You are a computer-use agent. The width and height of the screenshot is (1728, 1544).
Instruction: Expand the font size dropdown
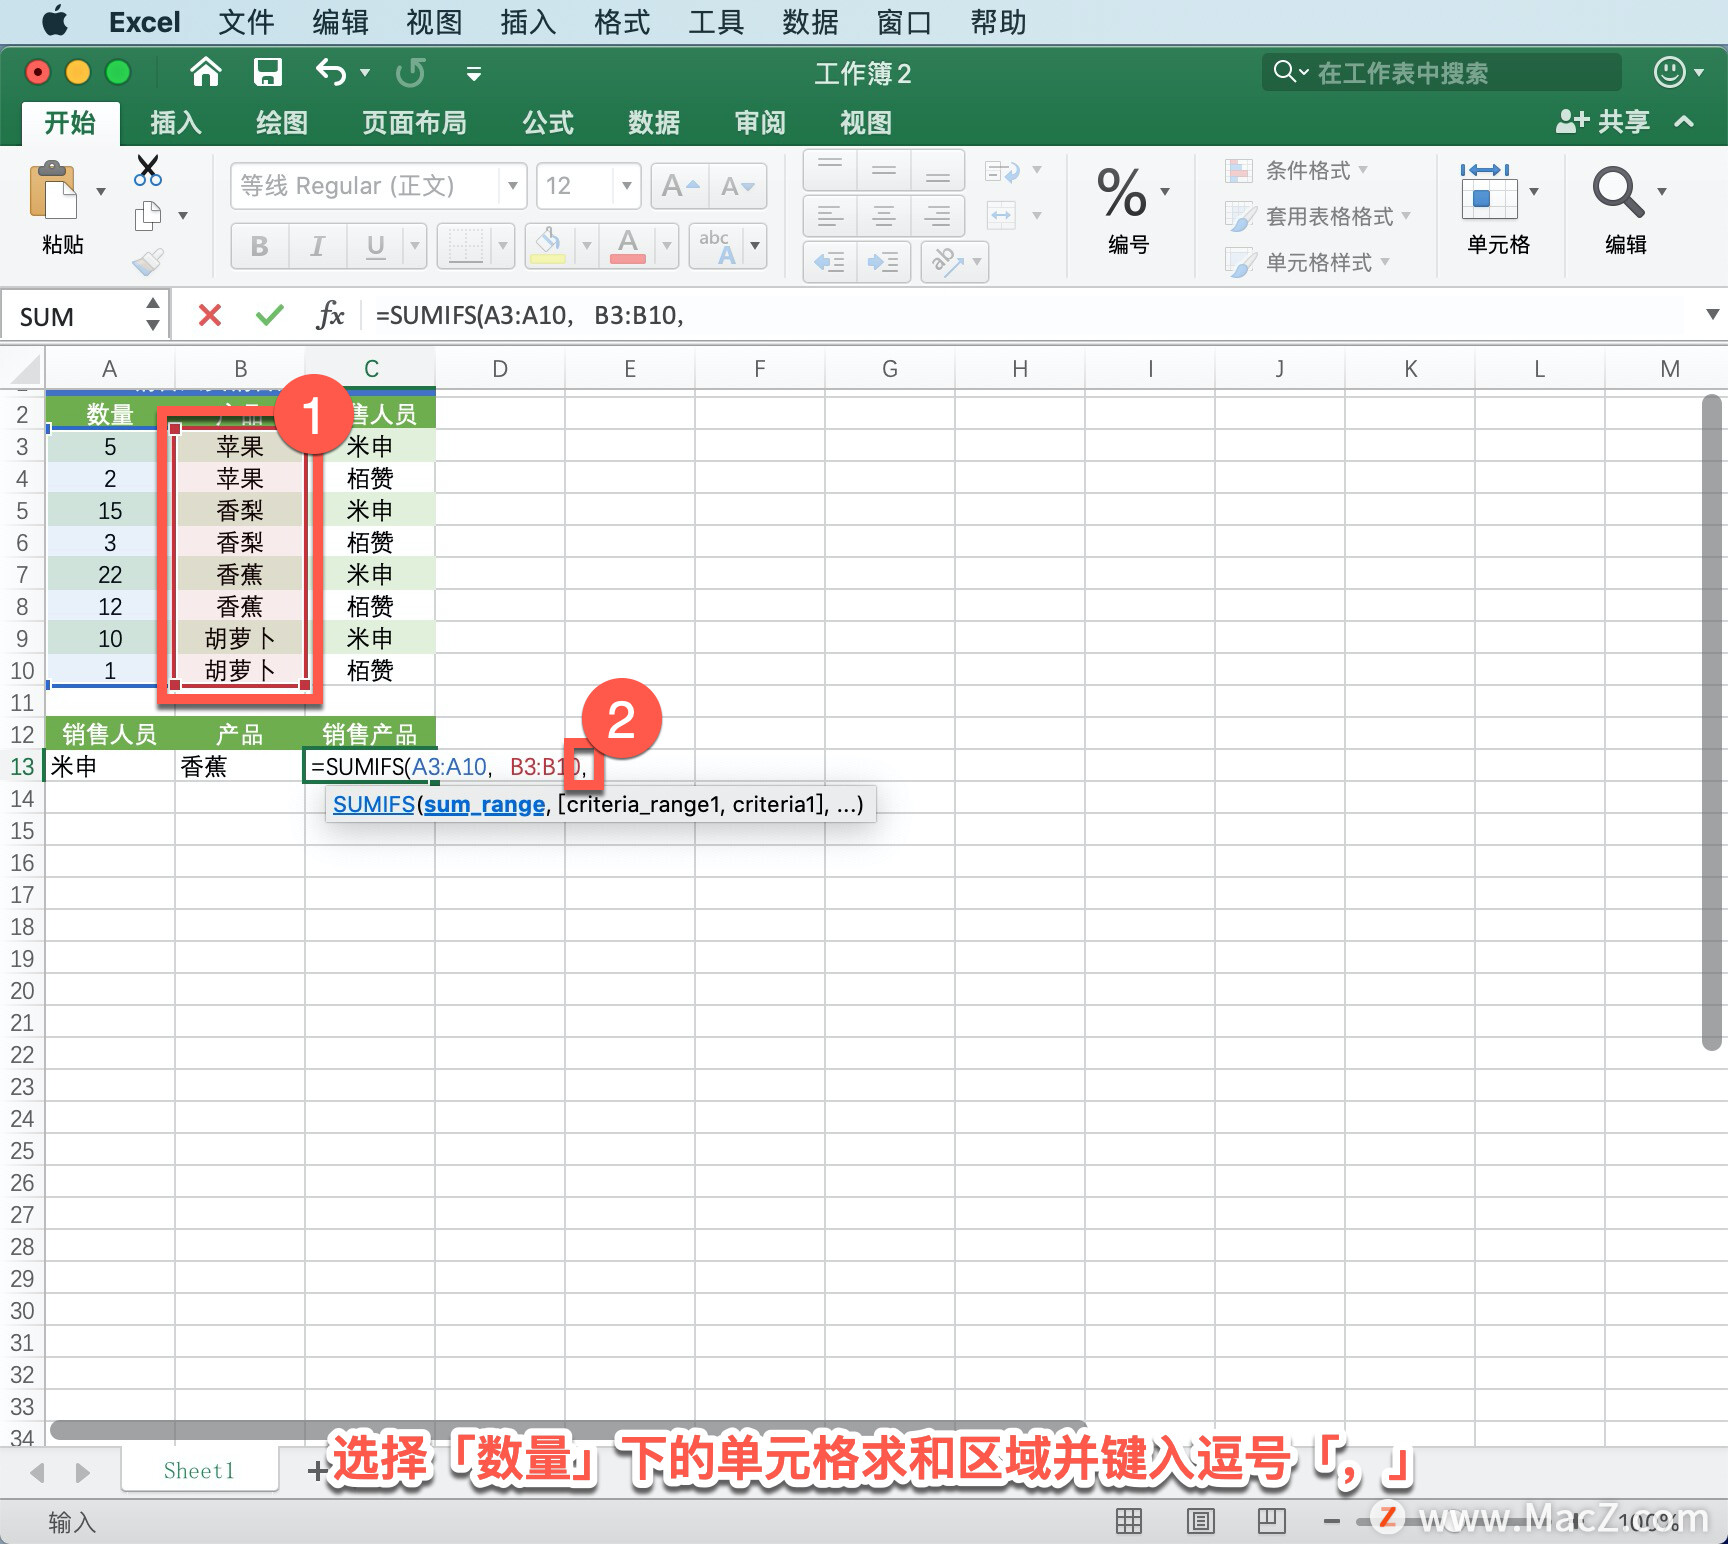(x=626, y=186)
